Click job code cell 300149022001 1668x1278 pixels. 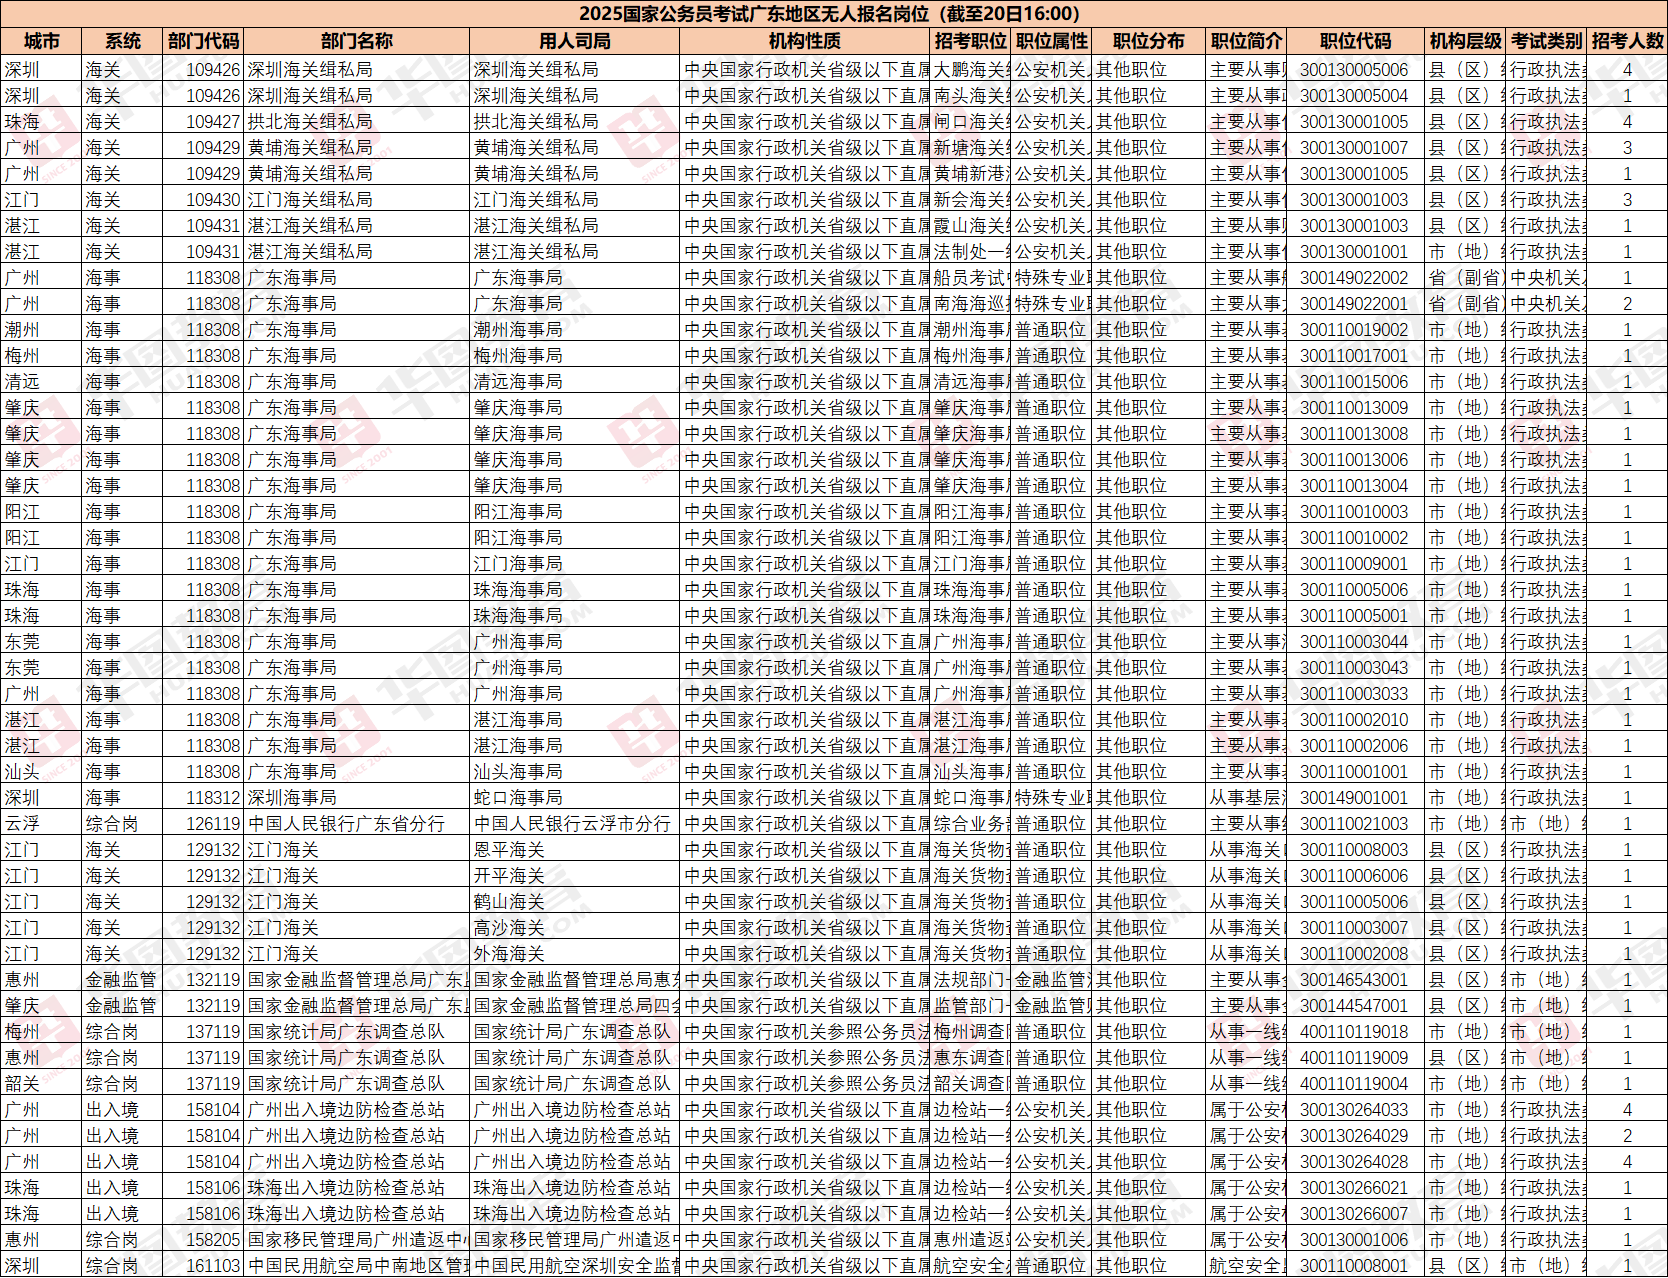(x=1355, y=304)
